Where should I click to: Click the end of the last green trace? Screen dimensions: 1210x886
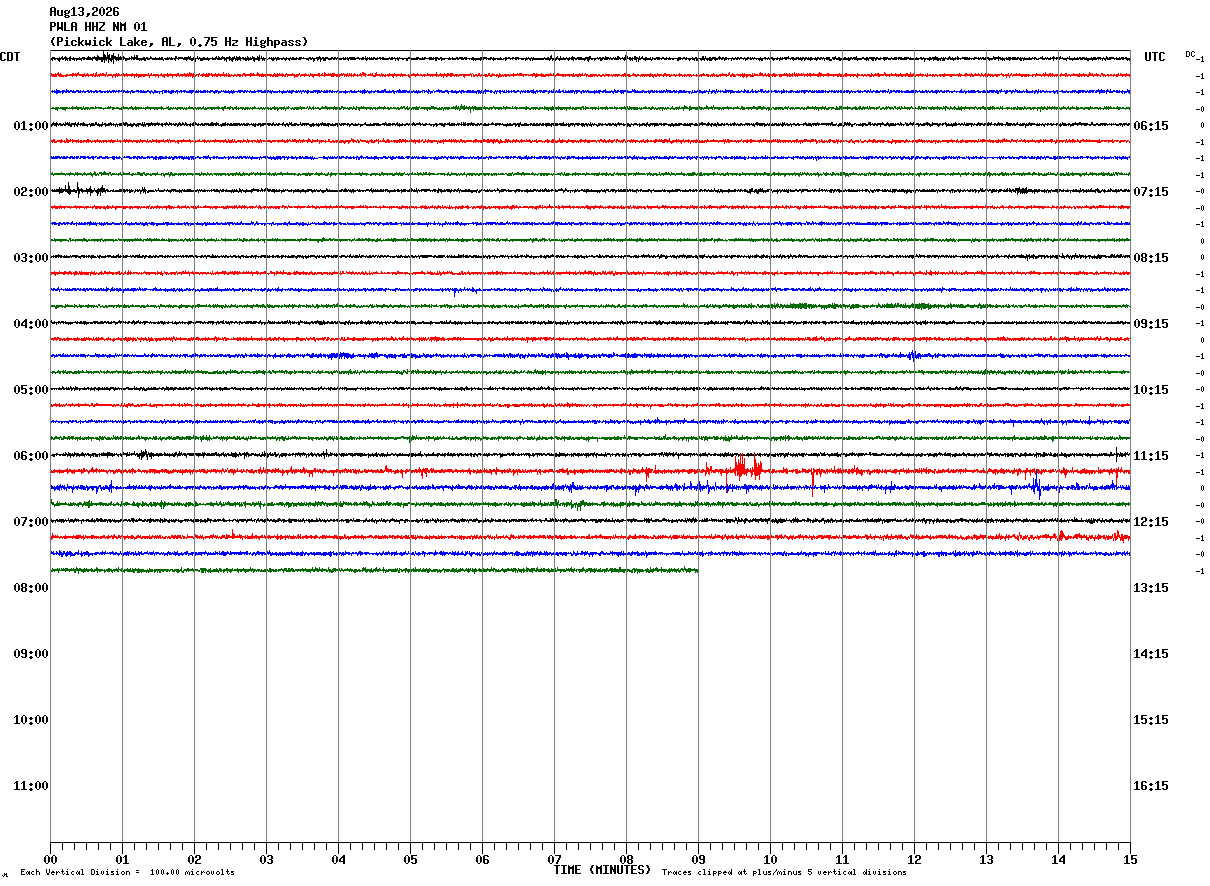point(695,570)
